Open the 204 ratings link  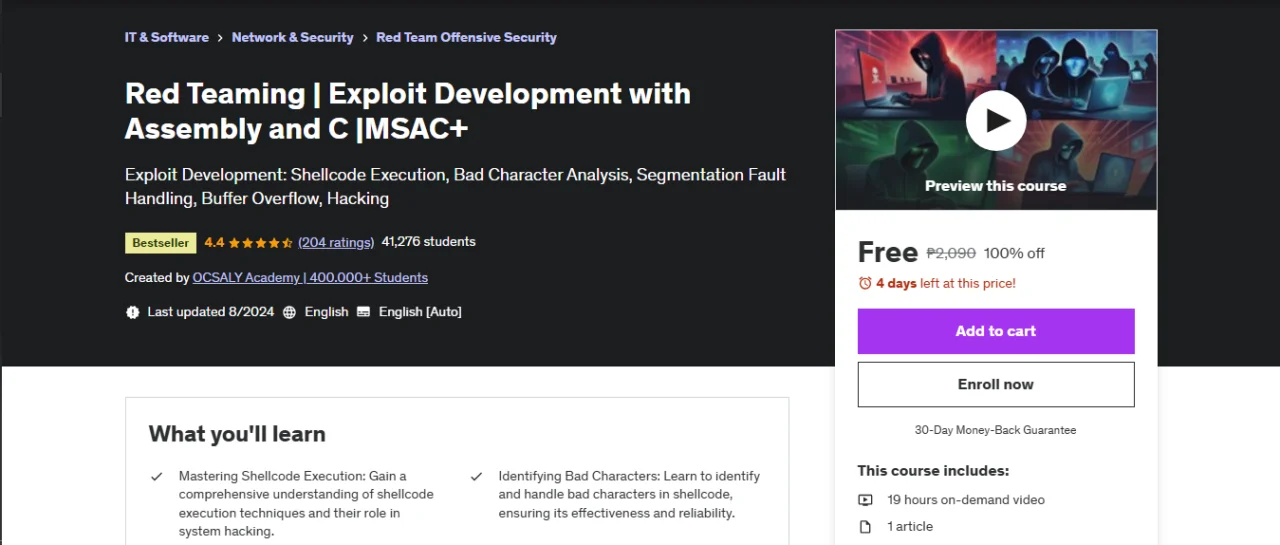[x=336, y=242]
